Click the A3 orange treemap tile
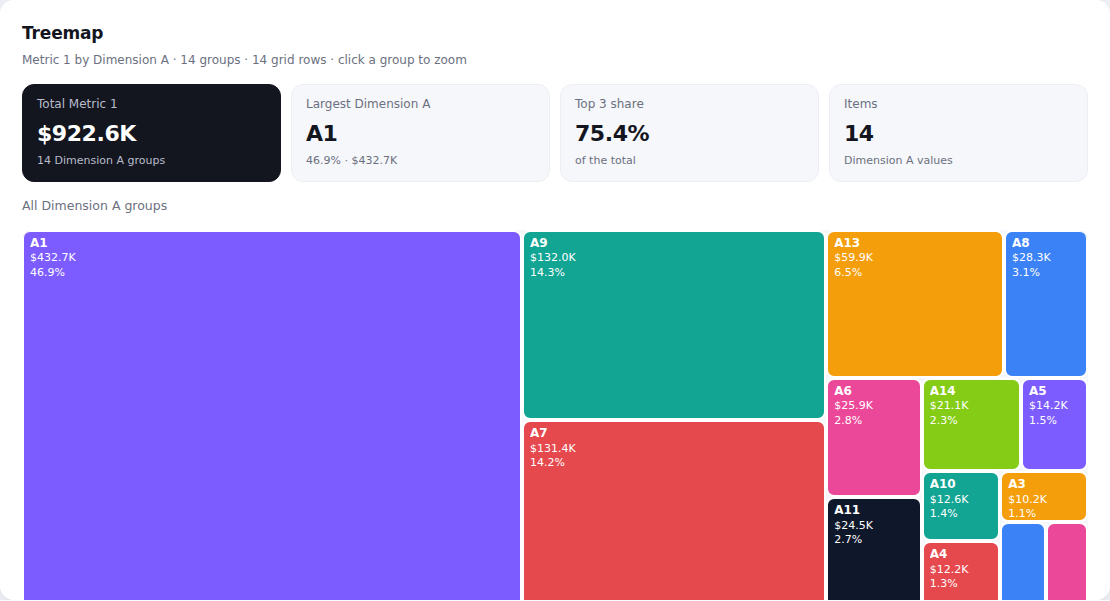 [1043, 496]
